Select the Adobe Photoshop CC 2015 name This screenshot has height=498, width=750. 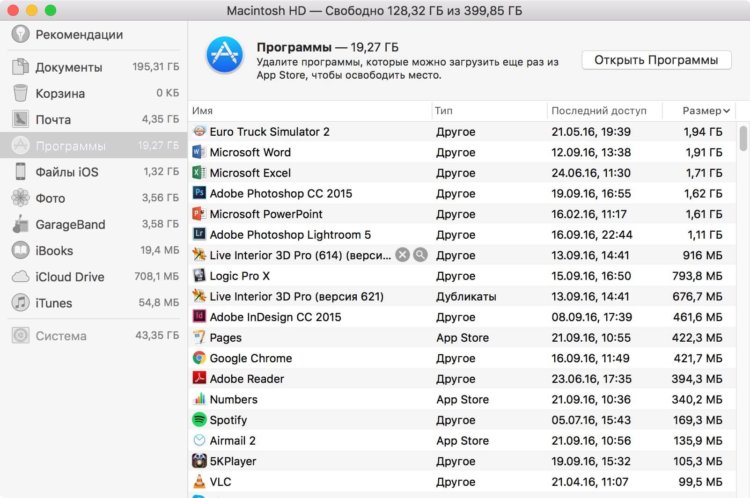(281, 193)
